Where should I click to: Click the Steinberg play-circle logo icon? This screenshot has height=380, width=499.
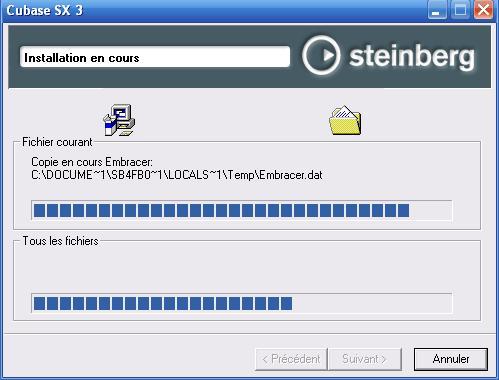321,55
